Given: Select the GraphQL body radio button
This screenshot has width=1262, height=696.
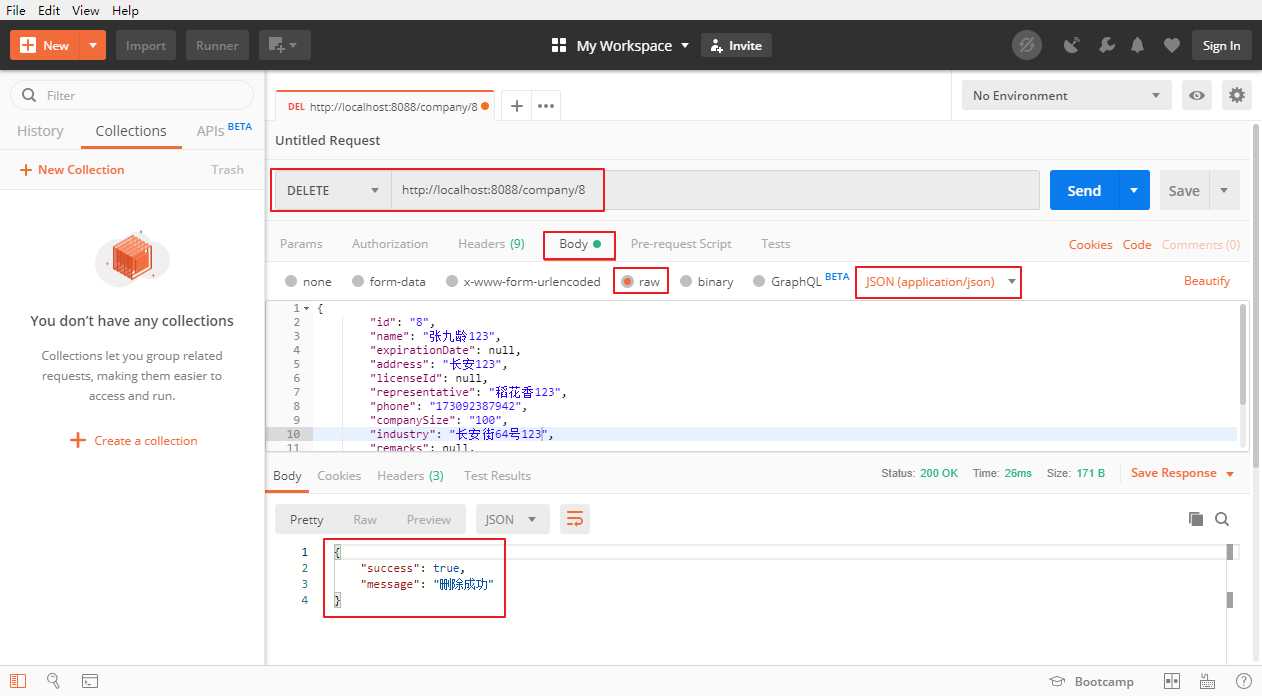Looking at the screenshot, I should tap(759, 282).
